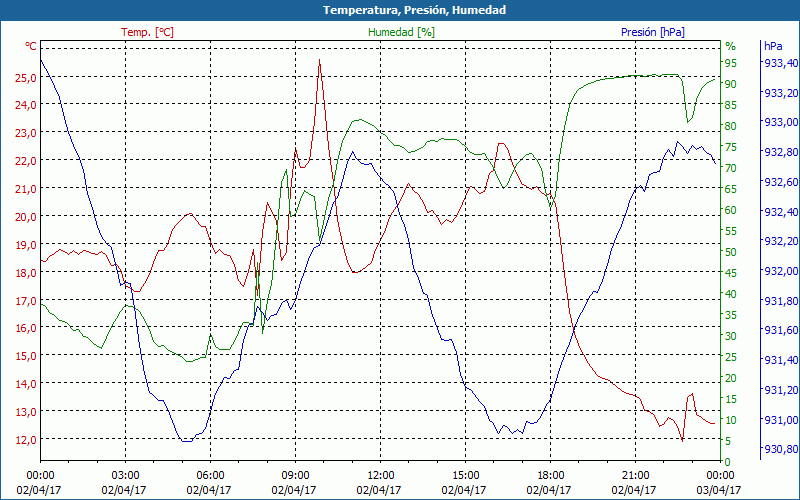Image resolution: width=800 pixels, height=500 pixels.
Task: Click the blue 'hPa' axis unit label
Action: [773, 45]
